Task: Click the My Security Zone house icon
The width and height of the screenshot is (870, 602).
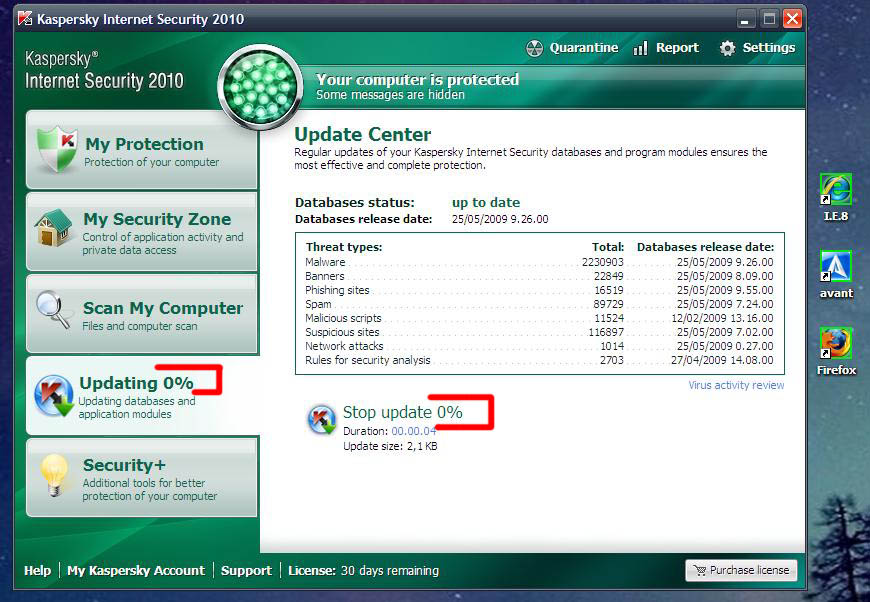Action: tap(53, 227)
